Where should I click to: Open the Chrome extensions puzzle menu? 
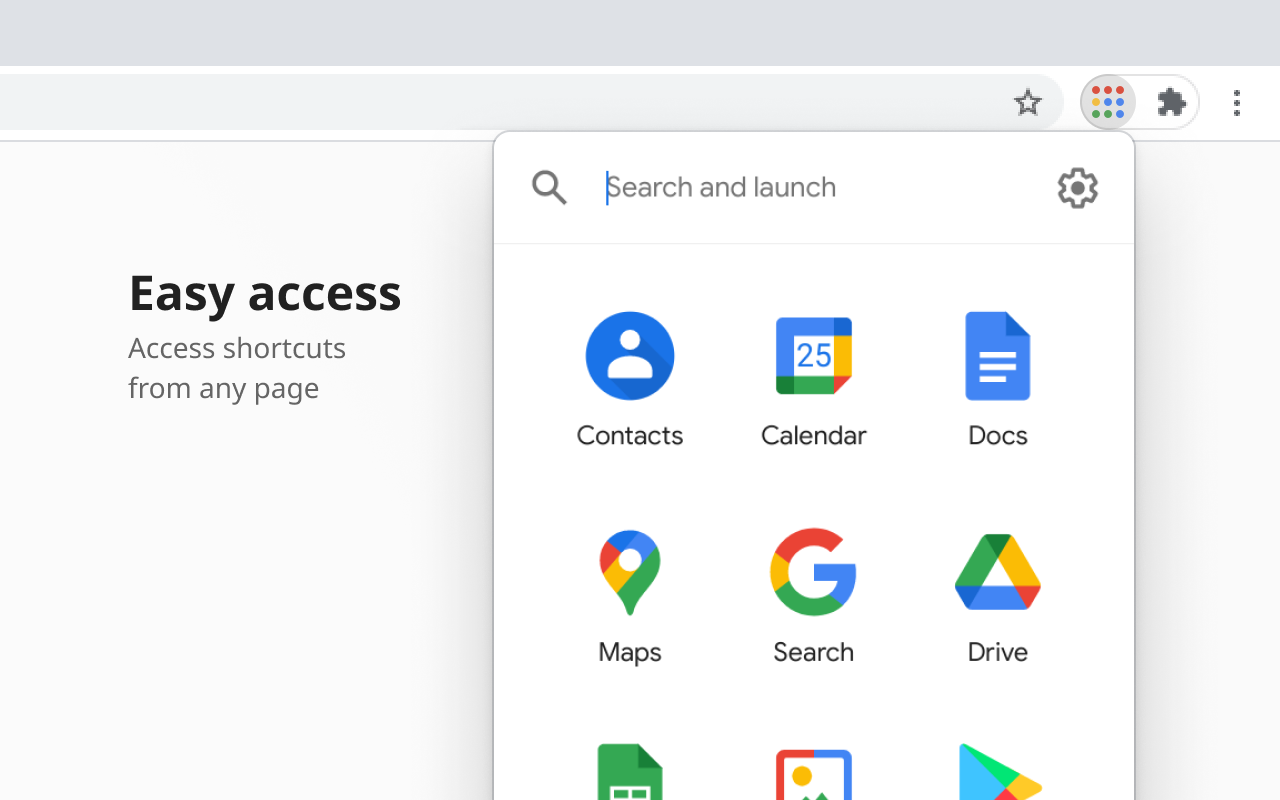1170,102
